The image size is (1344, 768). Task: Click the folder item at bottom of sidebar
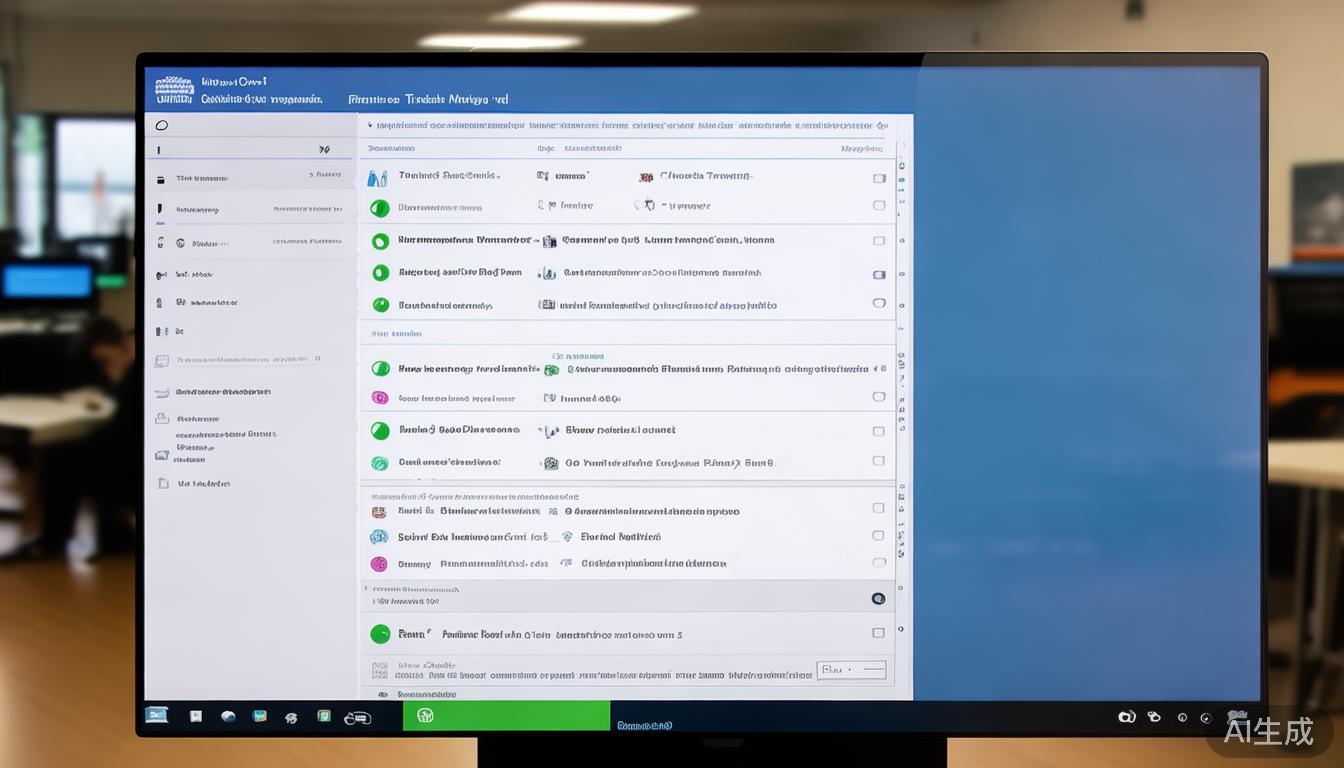(163, 483)
